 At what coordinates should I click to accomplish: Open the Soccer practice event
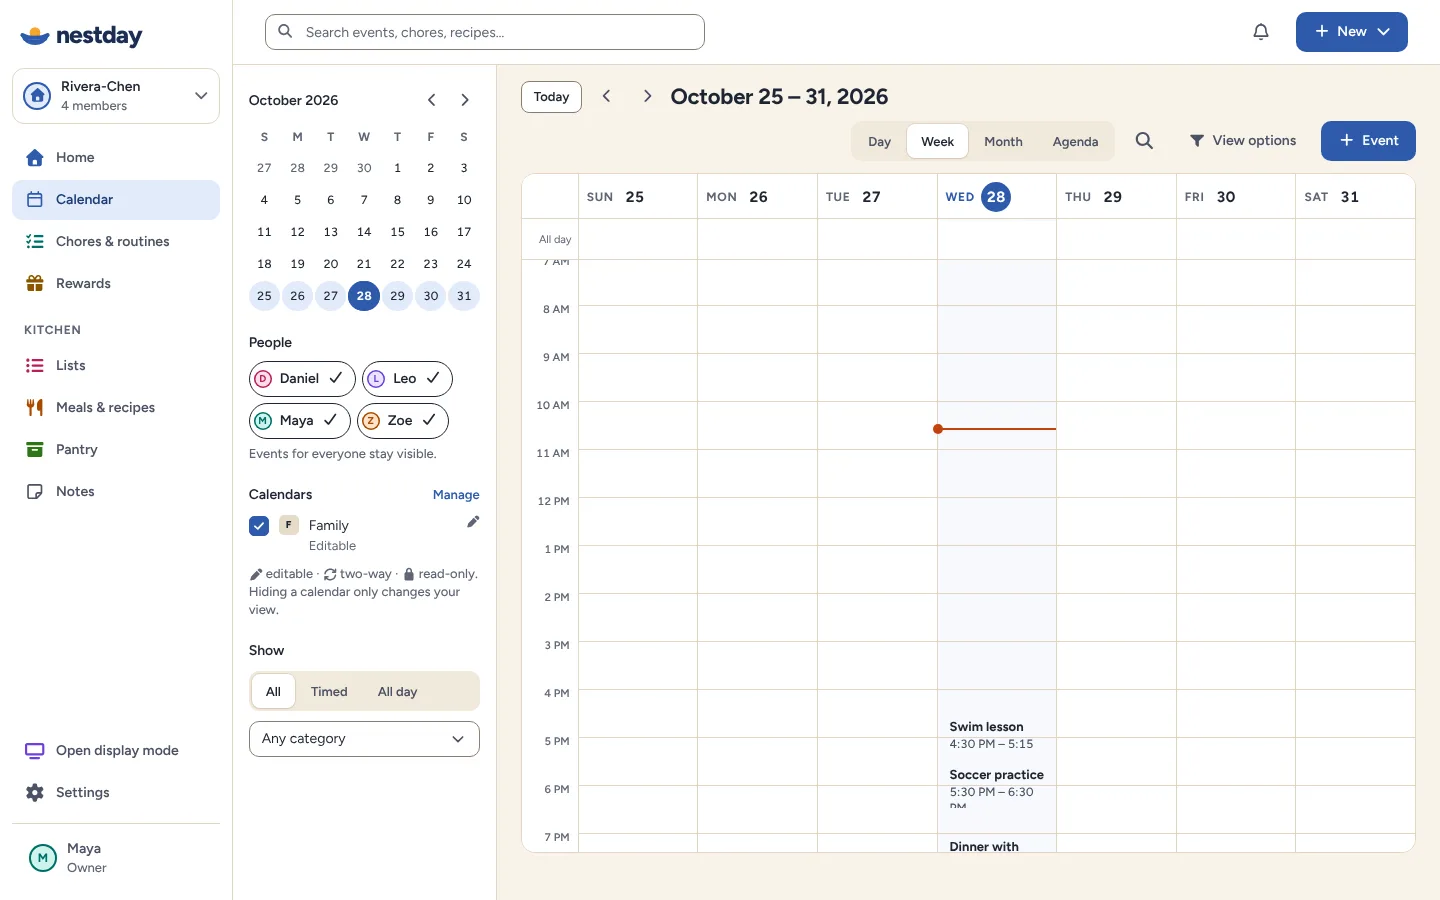pos(996,785)
